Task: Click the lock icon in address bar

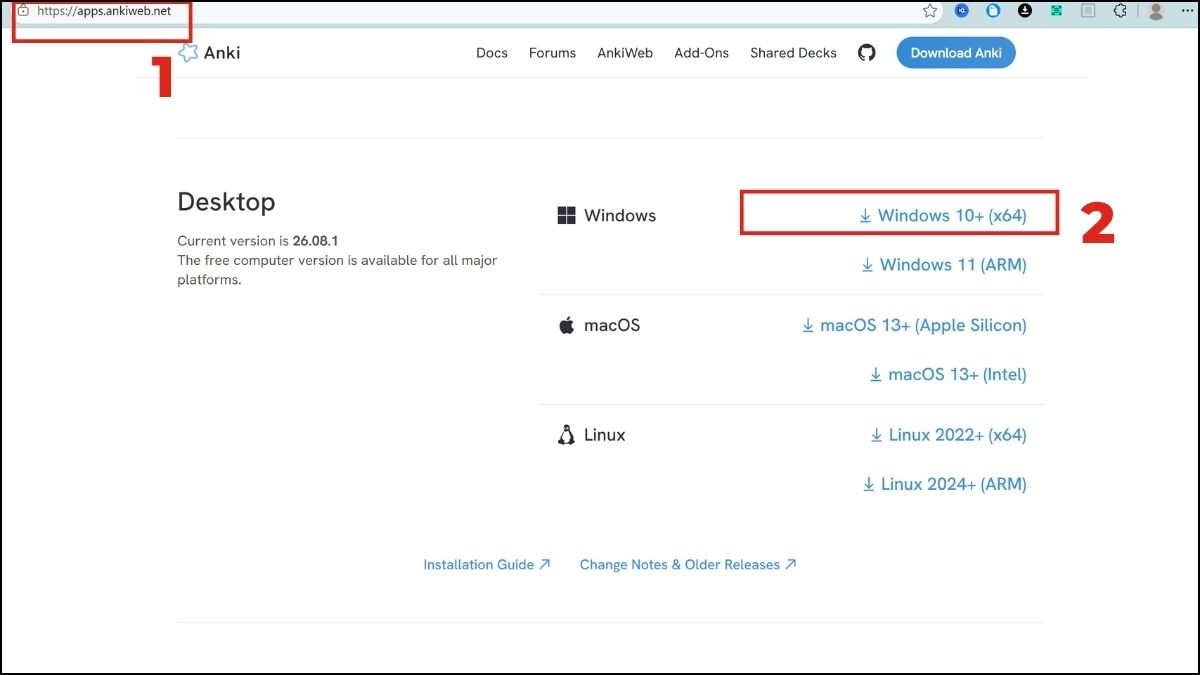Action: [23, 11]
